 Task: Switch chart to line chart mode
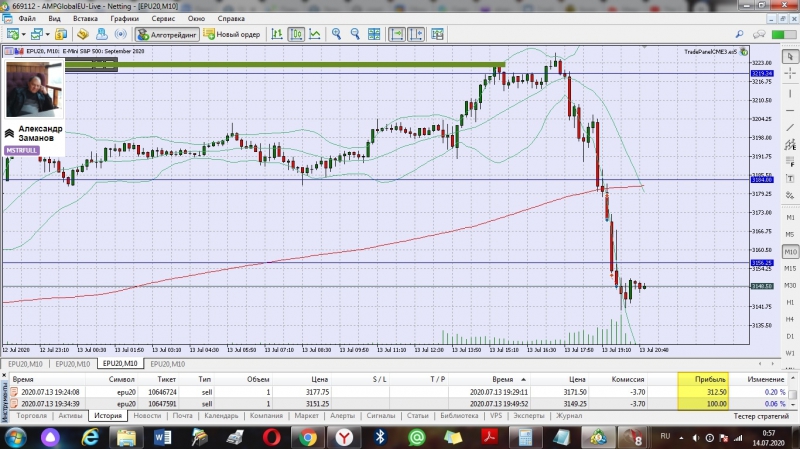tap(315, 34)
